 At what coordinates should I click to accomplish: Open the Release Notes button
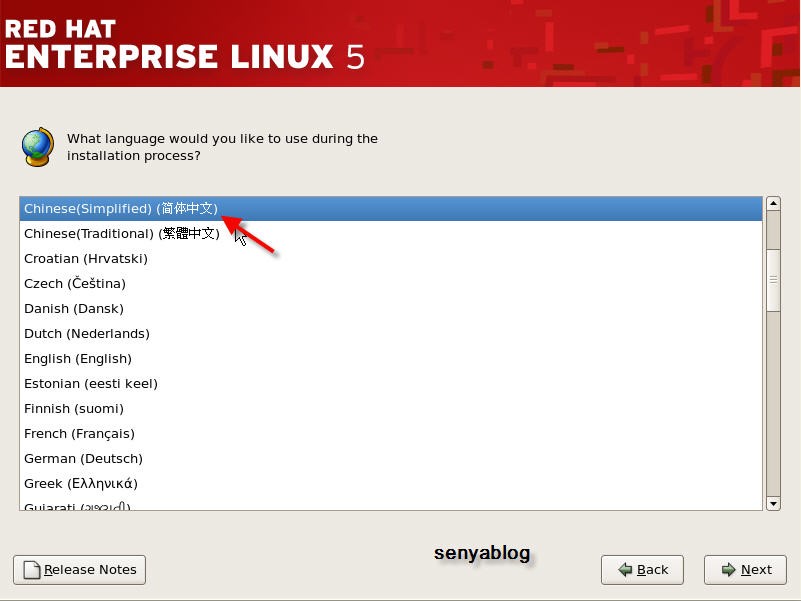pyautogui.click(x=80, y=569)
